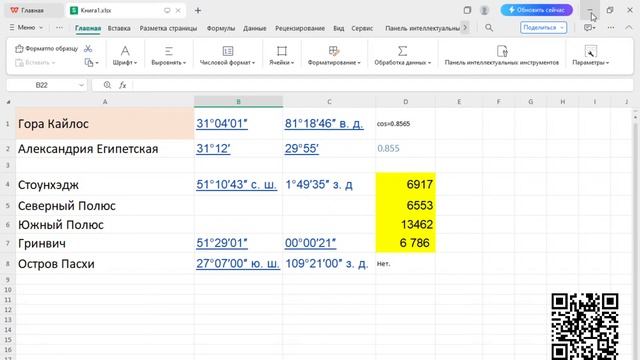Click the Name Box showing B22
This screenshot has width=640, height=360.
42,85
